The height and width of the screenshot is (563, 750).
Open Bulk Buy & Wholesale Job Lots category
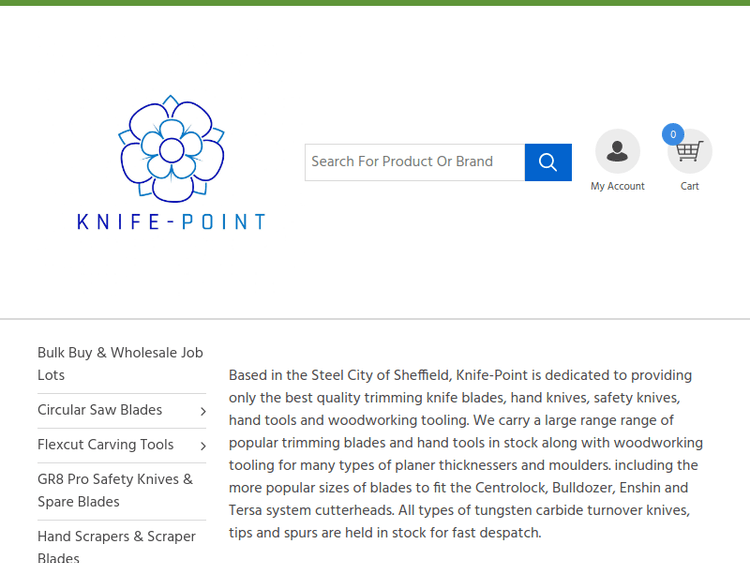(120, 364)
